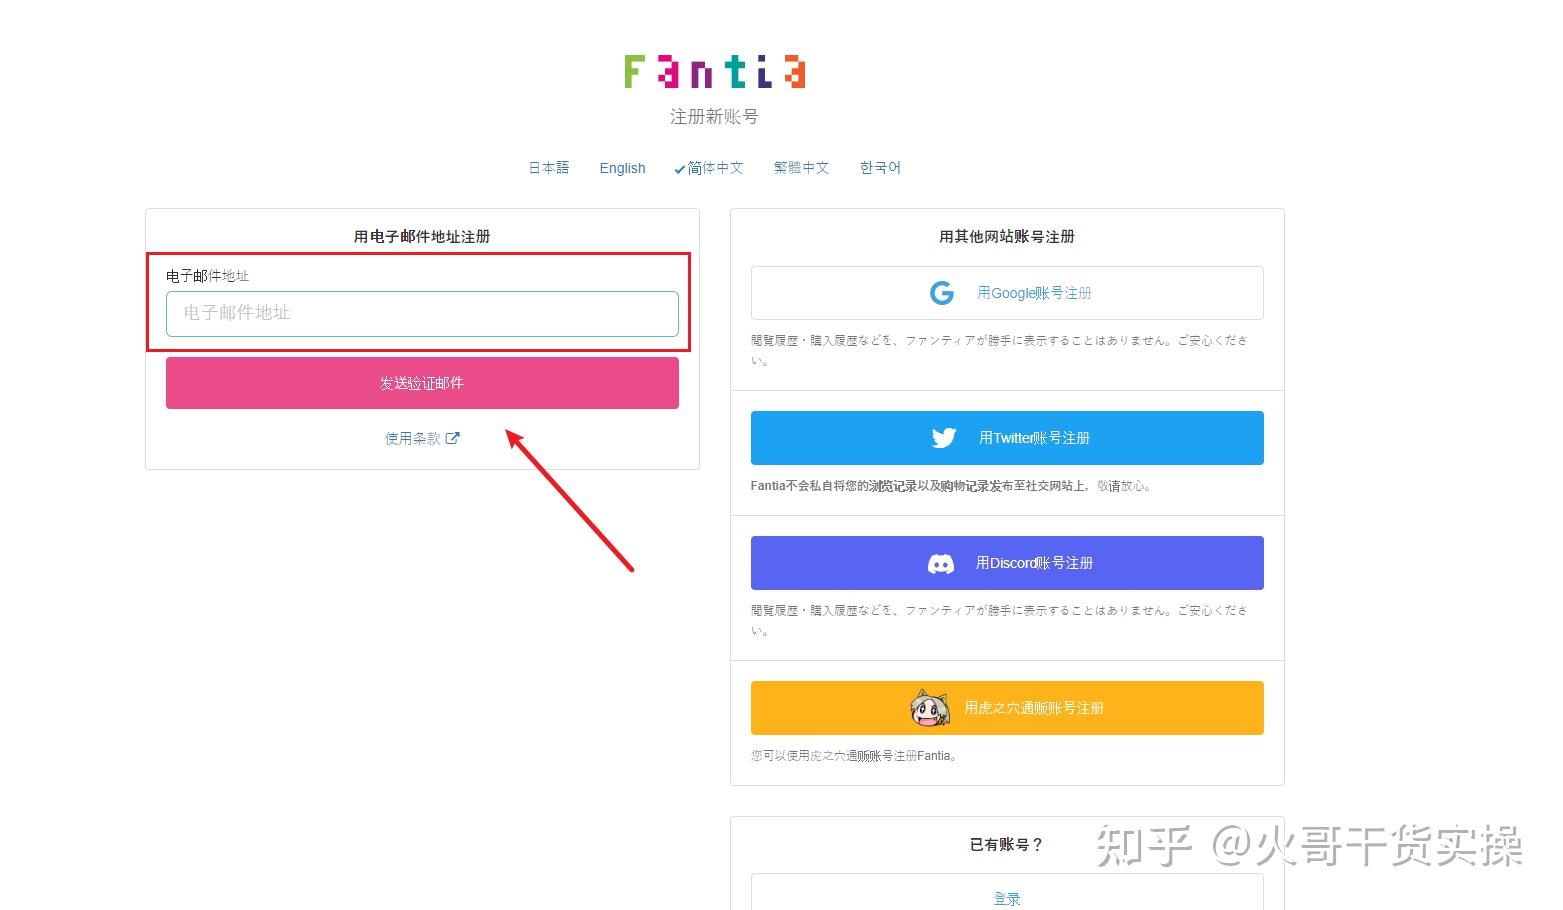Click the pink 发送验证邮件 button
Image resolution: width=1563 pixels, height=910 pixels.
[422, 382]
